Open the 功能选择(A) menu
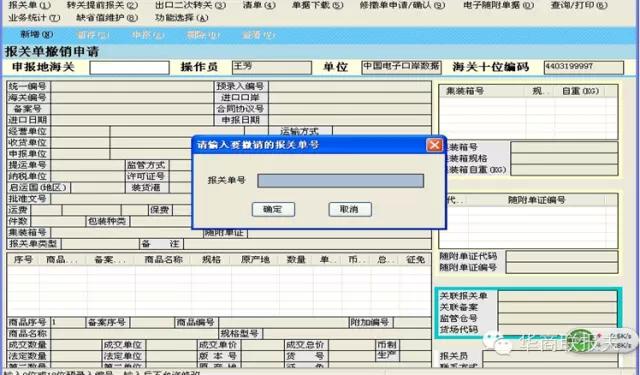 click(x=181, y=18)
